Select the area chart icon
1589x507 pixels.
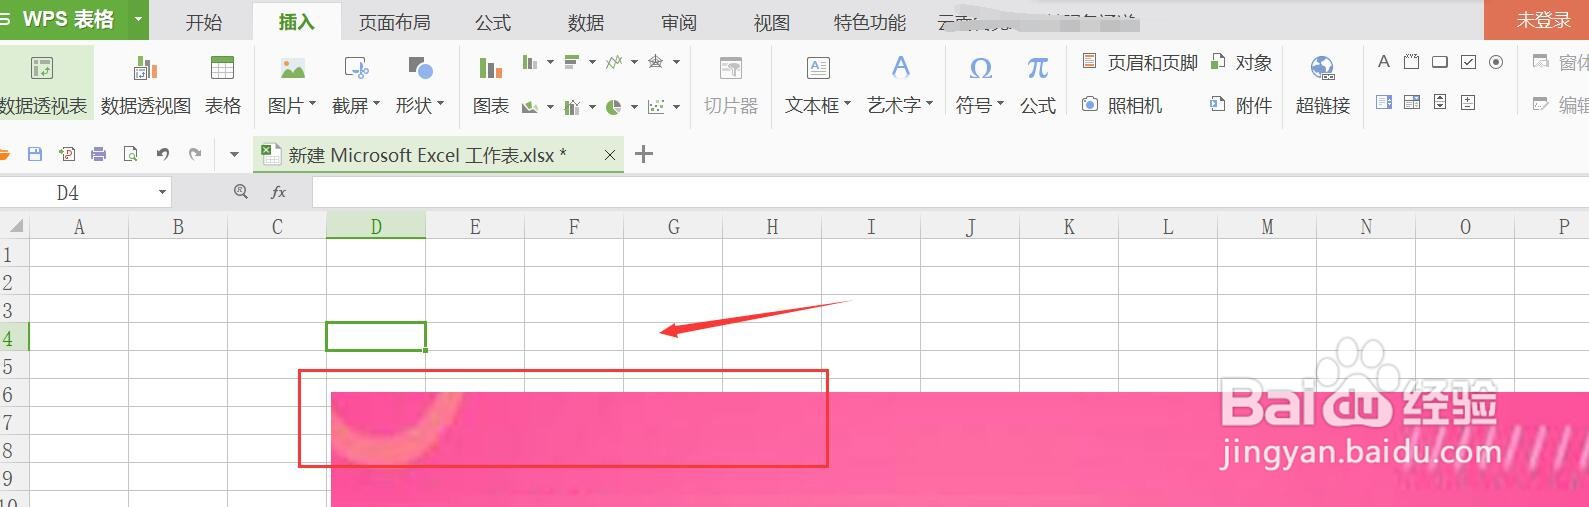click(x=530, y=107)
